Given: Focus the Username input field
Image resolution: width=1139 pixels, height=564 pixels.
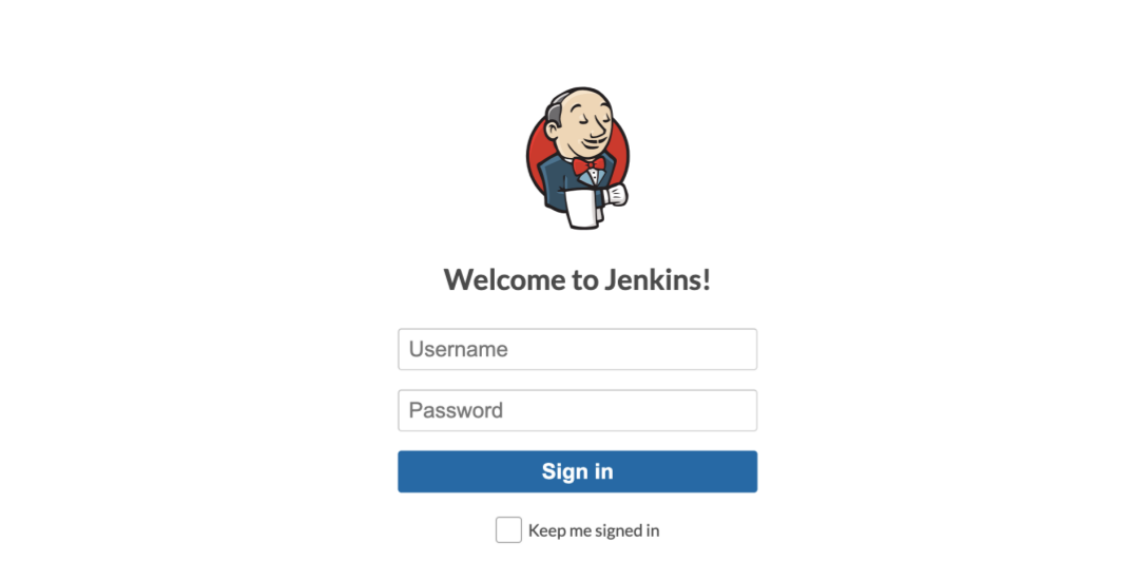Looking at the screenshot, I should pos(577,349).
